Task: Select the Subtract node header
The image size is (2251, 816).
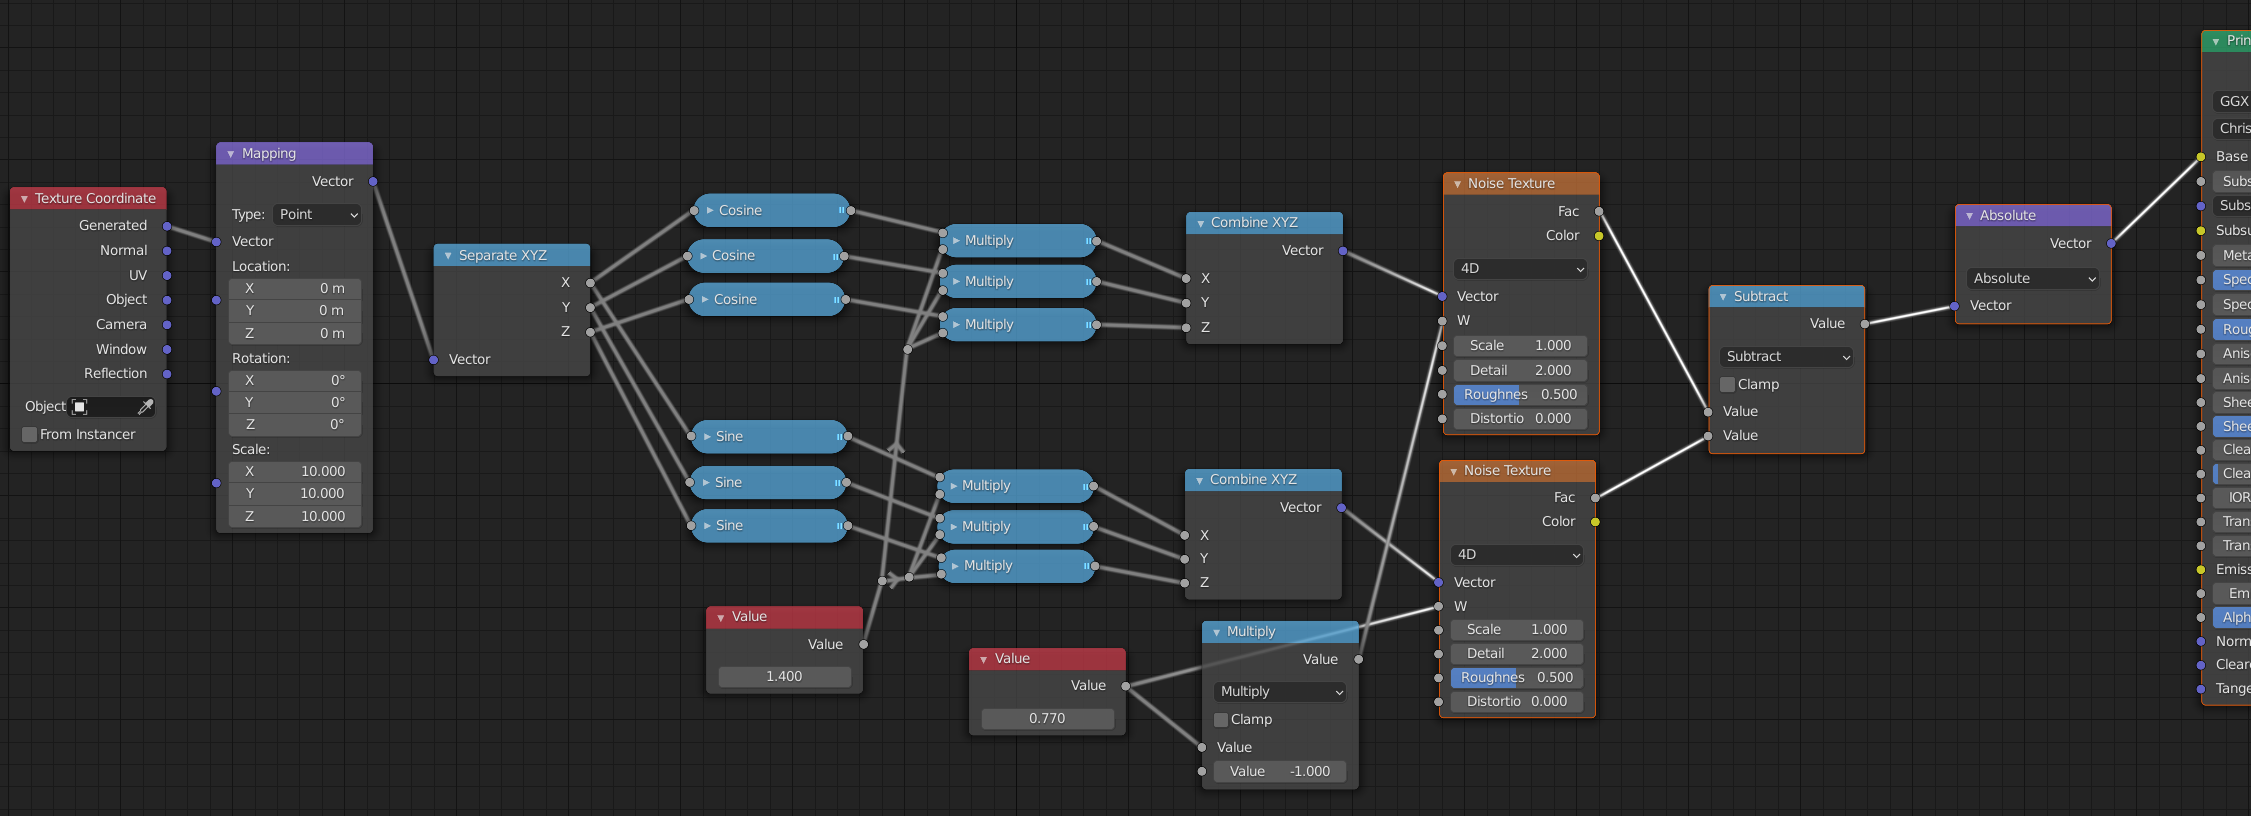Action: tap(1786, 297)
